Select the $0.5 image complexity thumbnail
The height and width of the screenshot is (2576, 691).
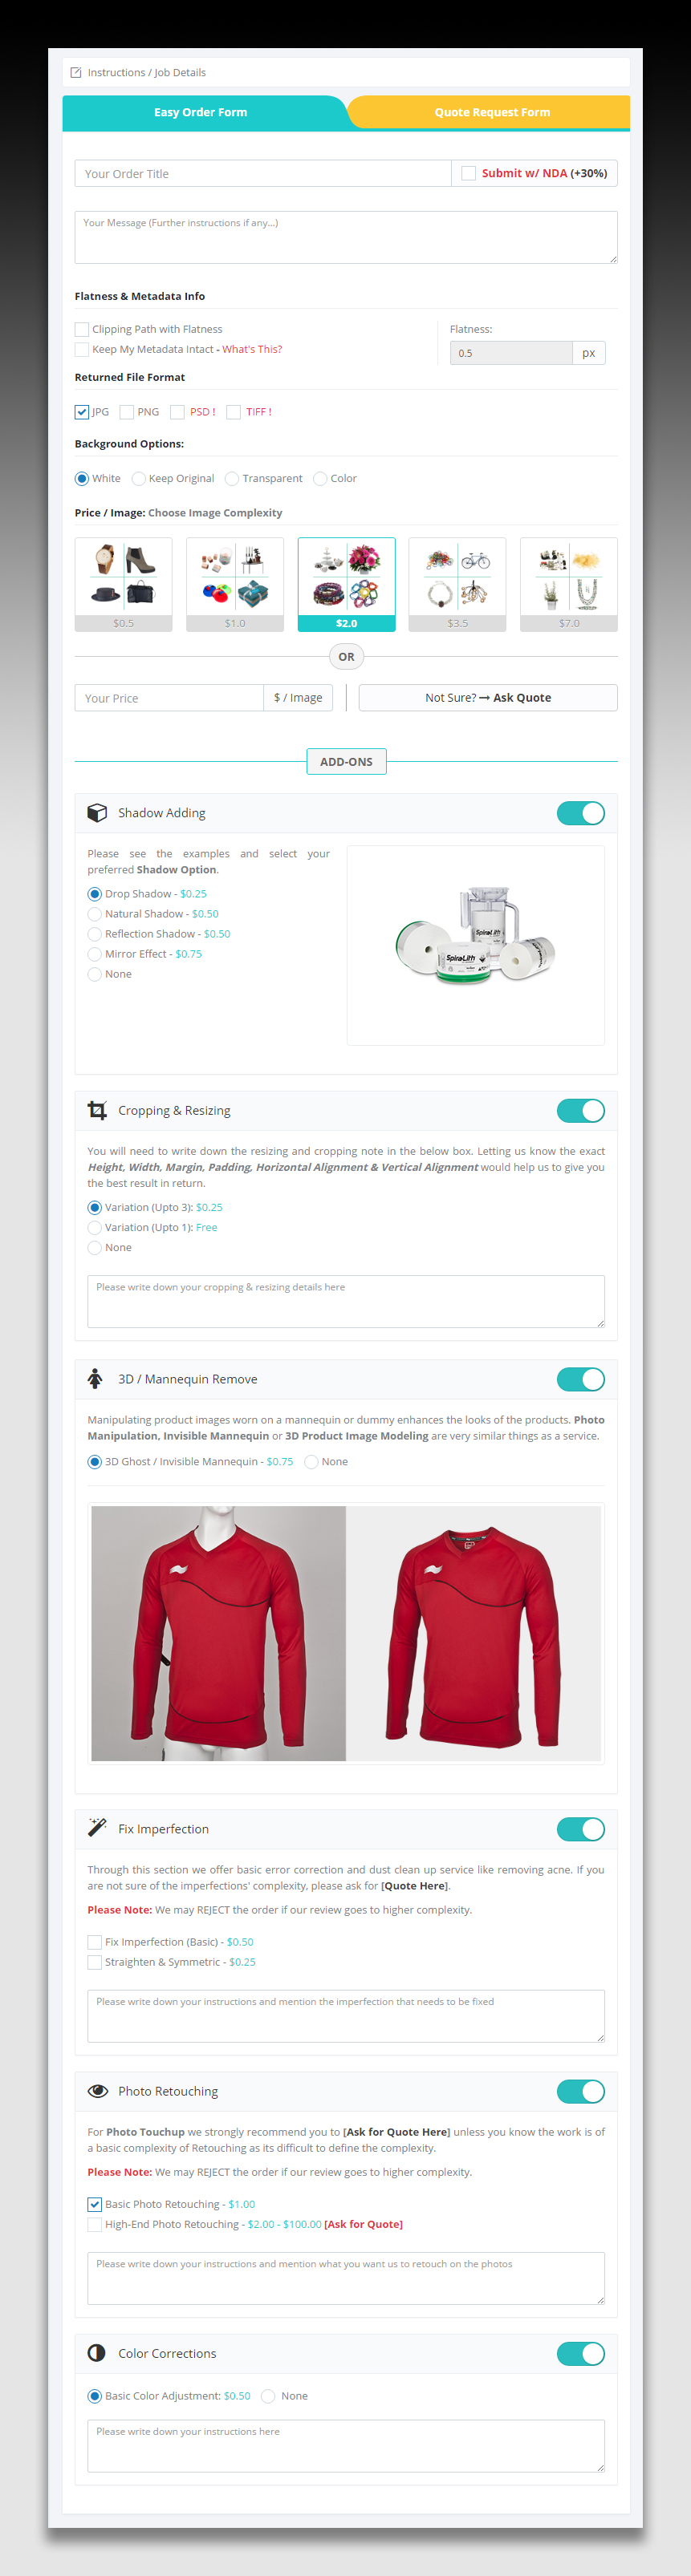123,584
